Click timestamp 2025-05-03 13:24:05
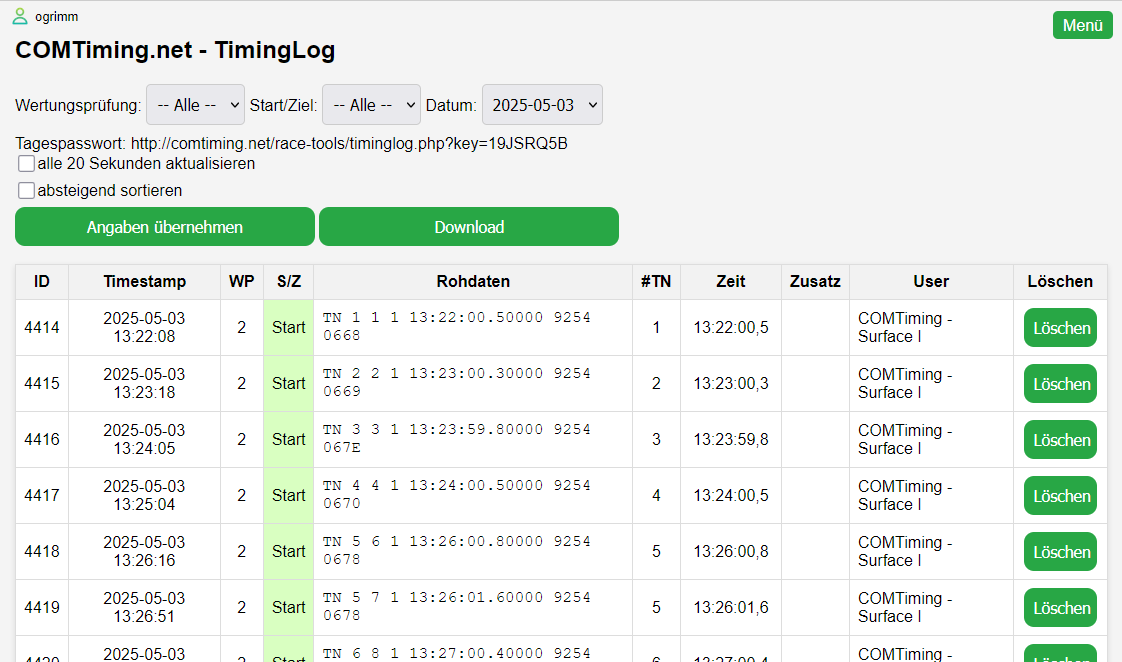 (145, 439)
